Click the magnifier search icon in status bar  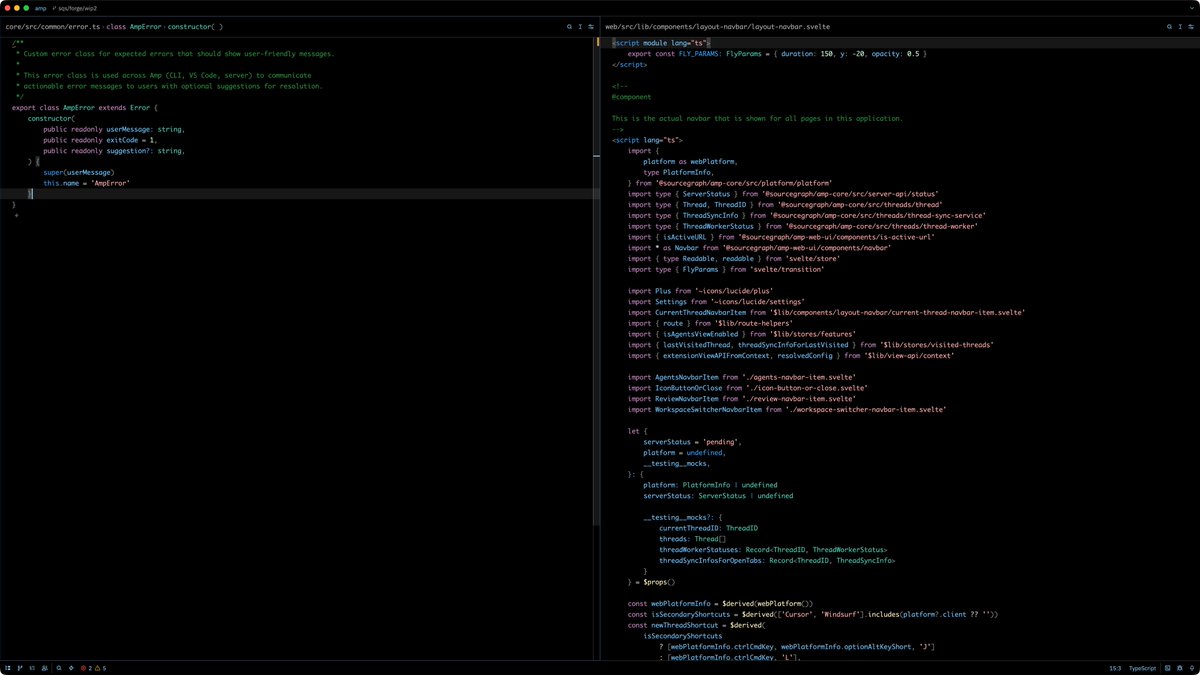(59, 668)
